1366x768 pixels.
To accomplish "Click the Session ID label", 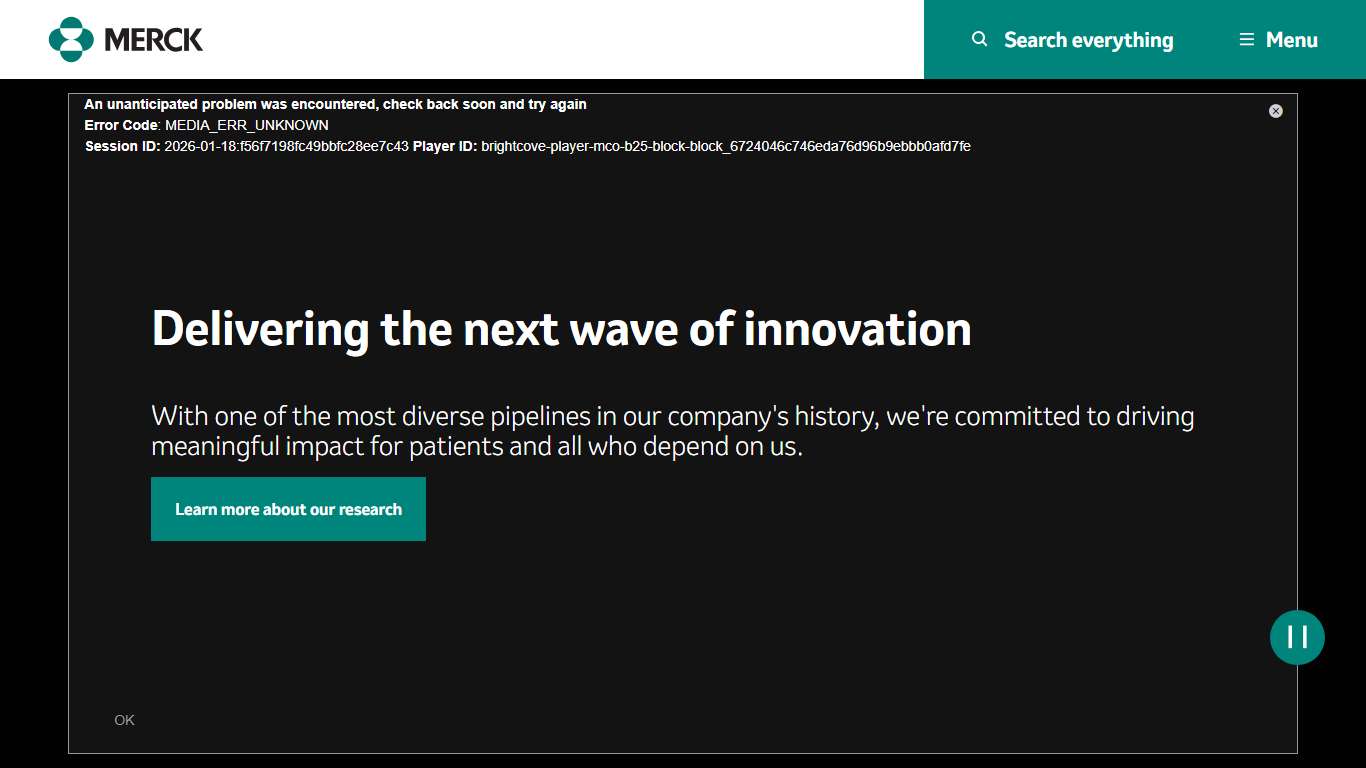I will pyautogui.click(x=121, y=146).
